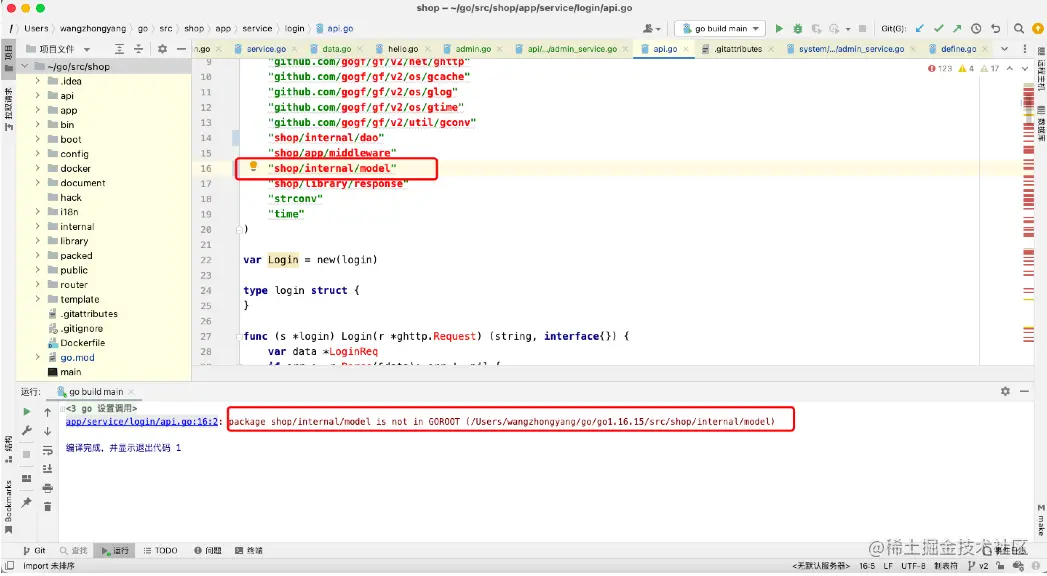Open Run panel settings gear
1047x576 pixels.
coord(1005,391)
